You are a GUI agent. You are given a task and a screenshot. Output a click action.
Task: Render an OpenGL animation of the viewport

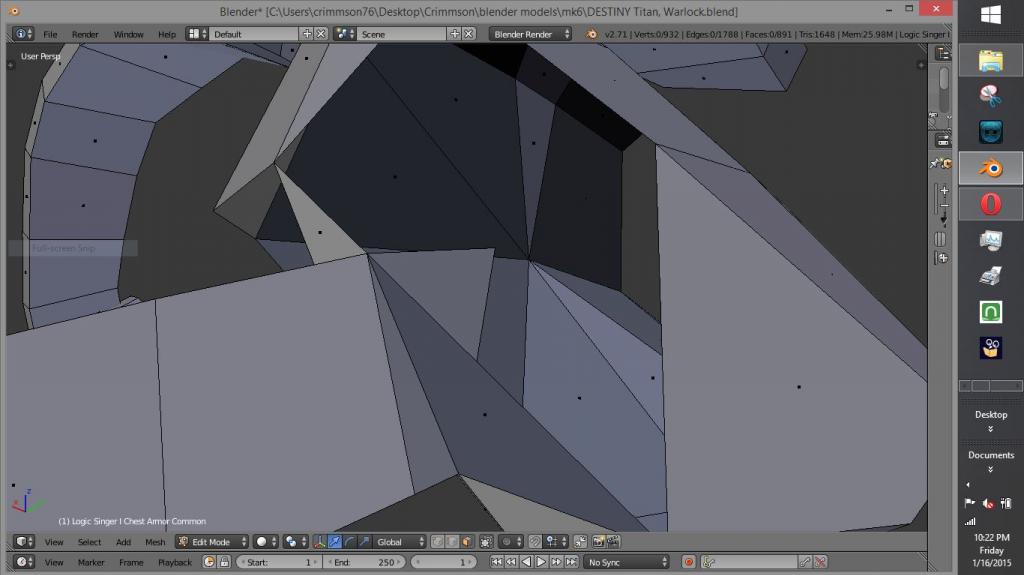click(613, 542)
